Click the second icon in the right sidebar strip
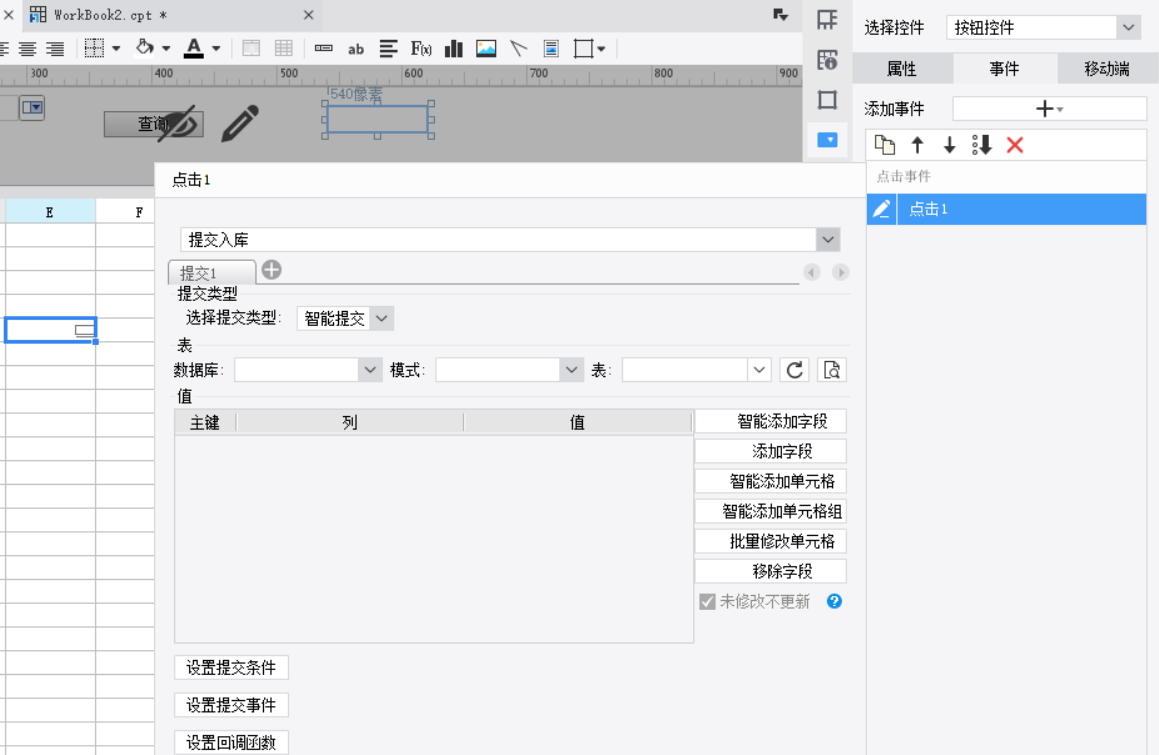 pyautogui.click(x=827, y=60)
